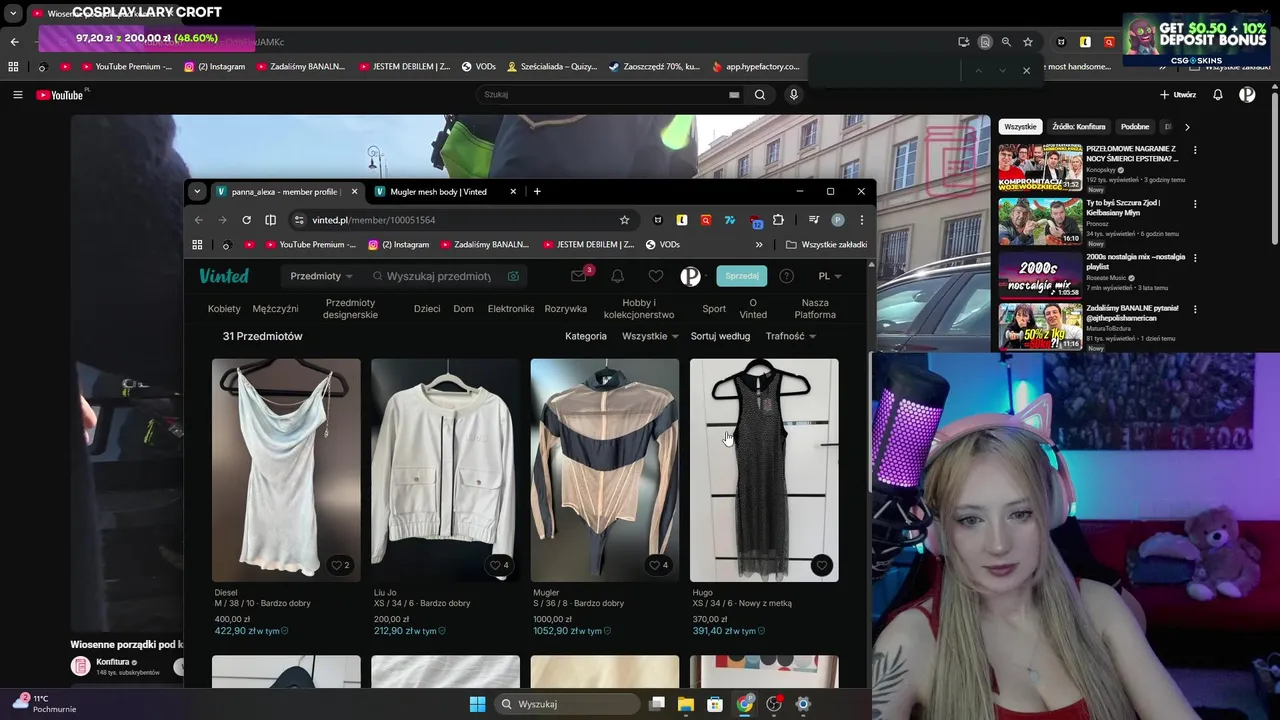This screenshot has width=1280, height=720.
Task: Open Sport category menu
Action: click(714, 309)
